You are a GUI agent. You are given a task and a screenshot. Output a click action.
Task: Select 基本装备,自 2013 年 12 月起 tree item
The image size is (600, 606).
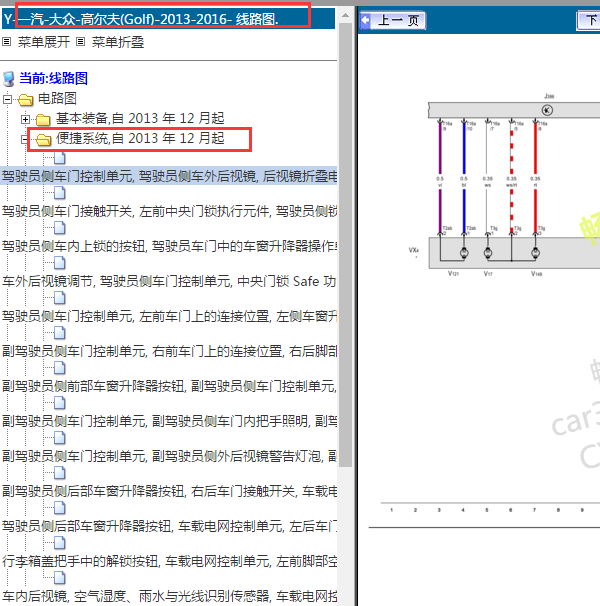click(x=140, y=118)
